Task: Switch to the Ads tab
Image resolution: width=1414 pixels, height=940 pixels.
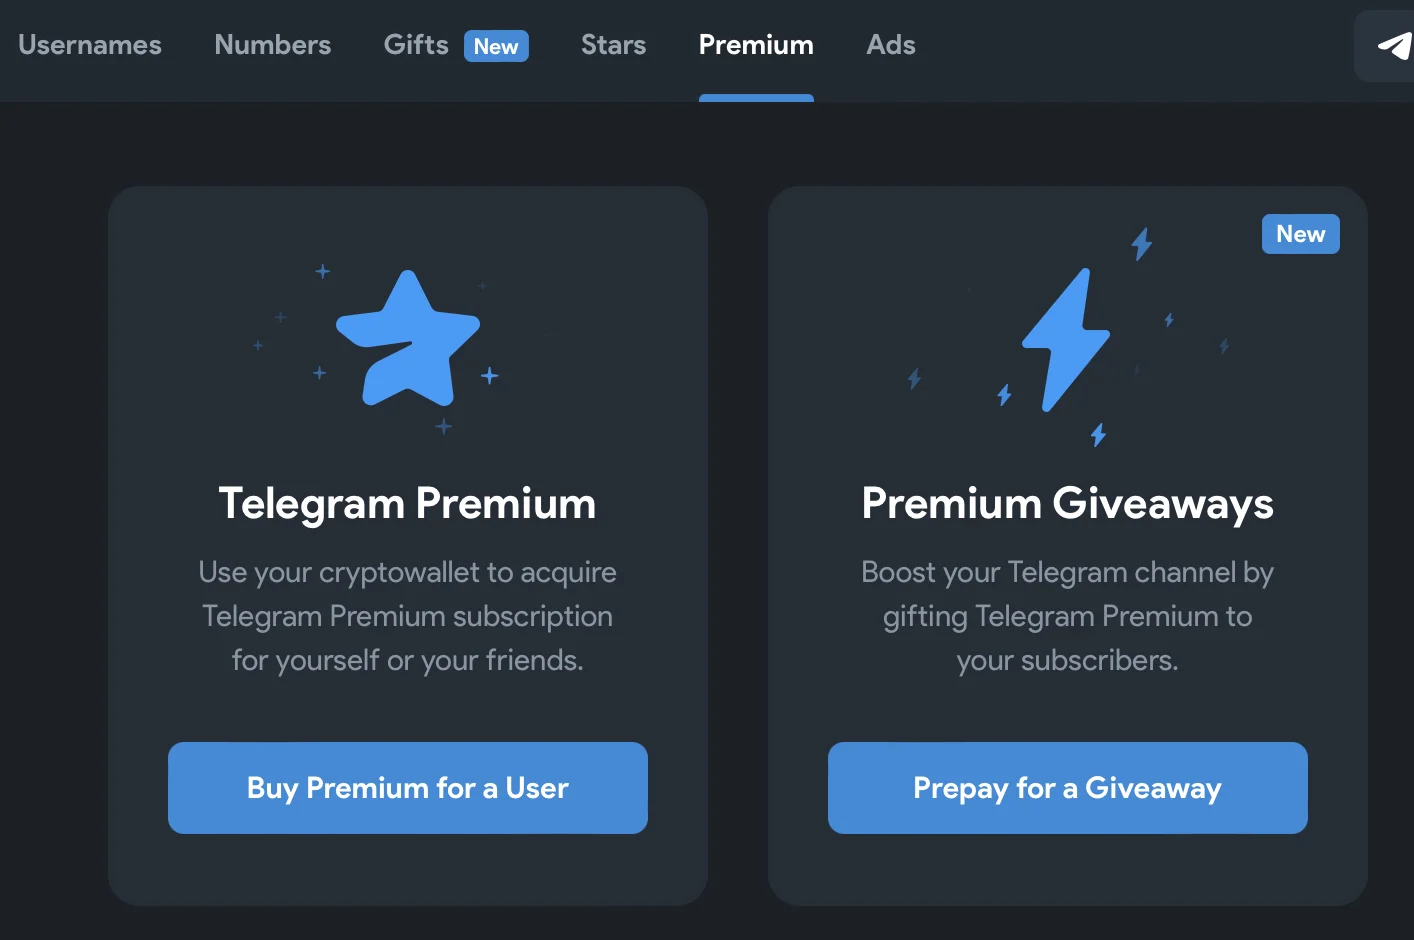Action: pyautogui.click(x=891, y=45)
